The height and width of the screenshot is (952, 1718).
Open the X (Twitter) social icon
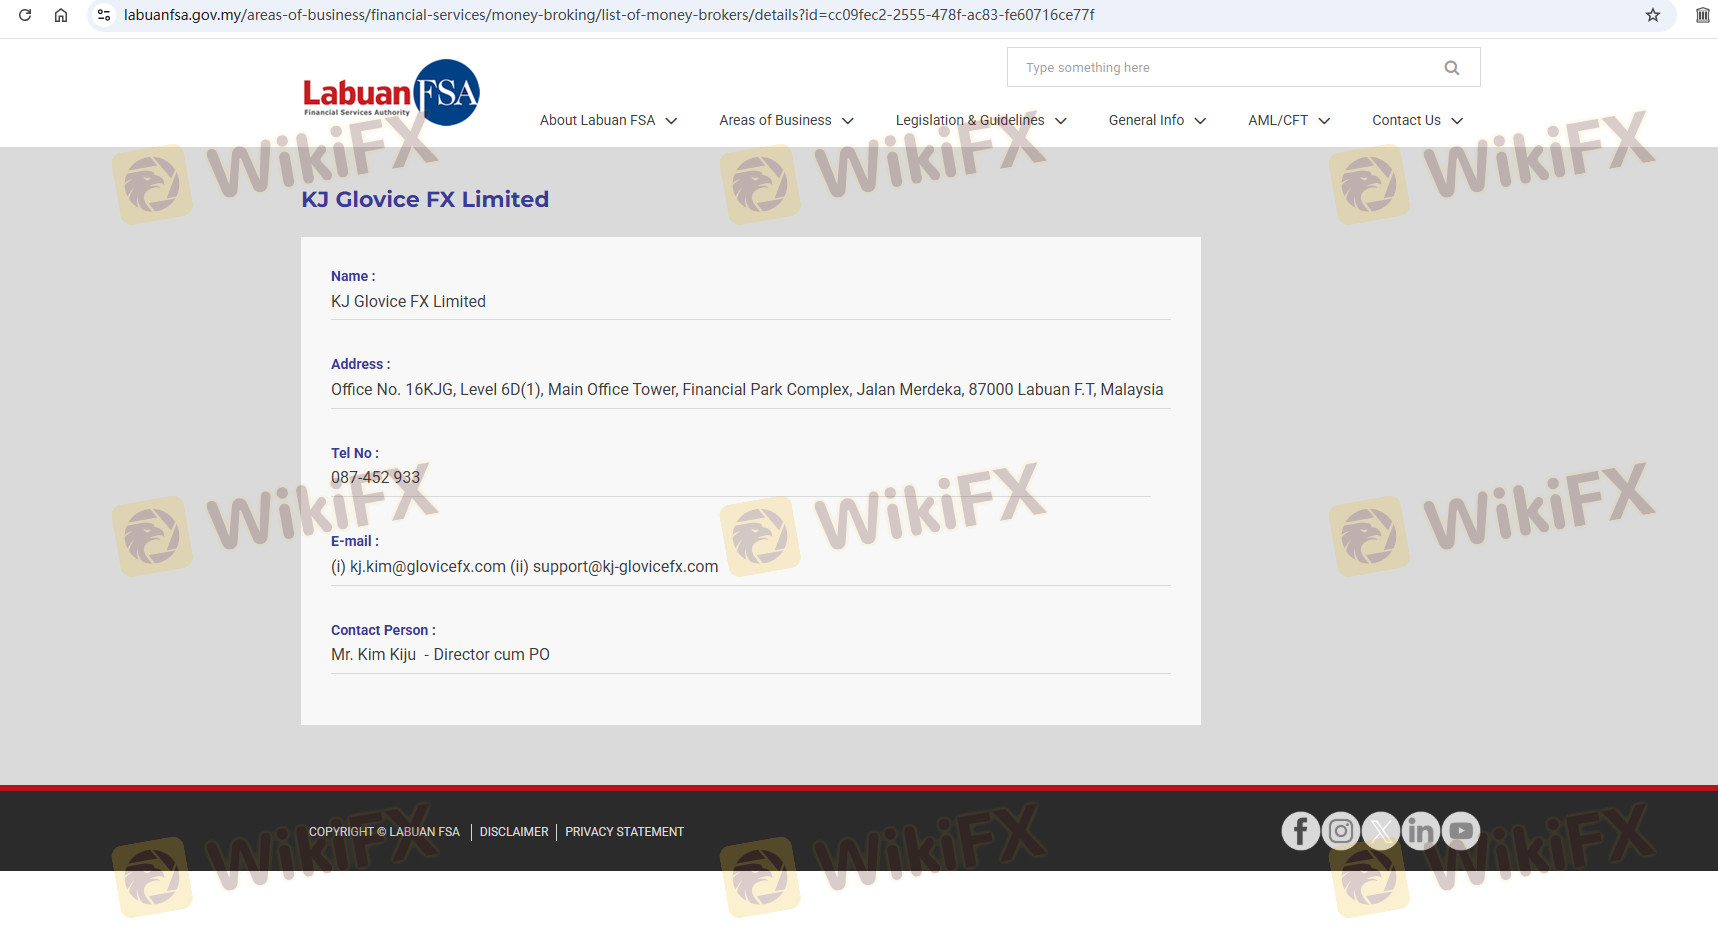1381,831
